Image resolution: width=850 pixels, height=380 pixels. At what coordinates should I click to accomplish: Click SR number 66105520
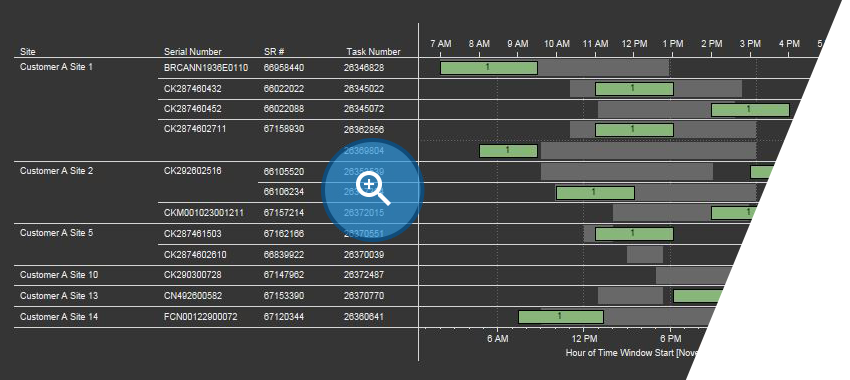(x=284, y=172)
